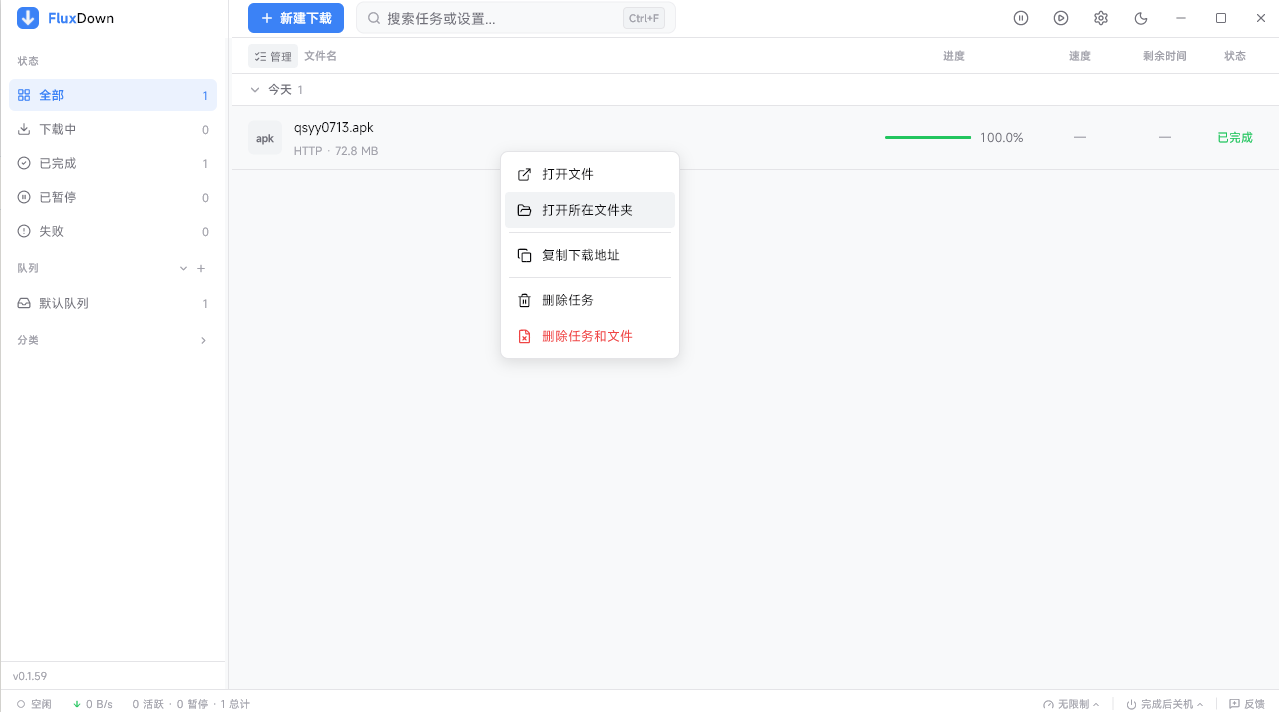
Task: Select the 失败 status filter
Action: [113, 231]
